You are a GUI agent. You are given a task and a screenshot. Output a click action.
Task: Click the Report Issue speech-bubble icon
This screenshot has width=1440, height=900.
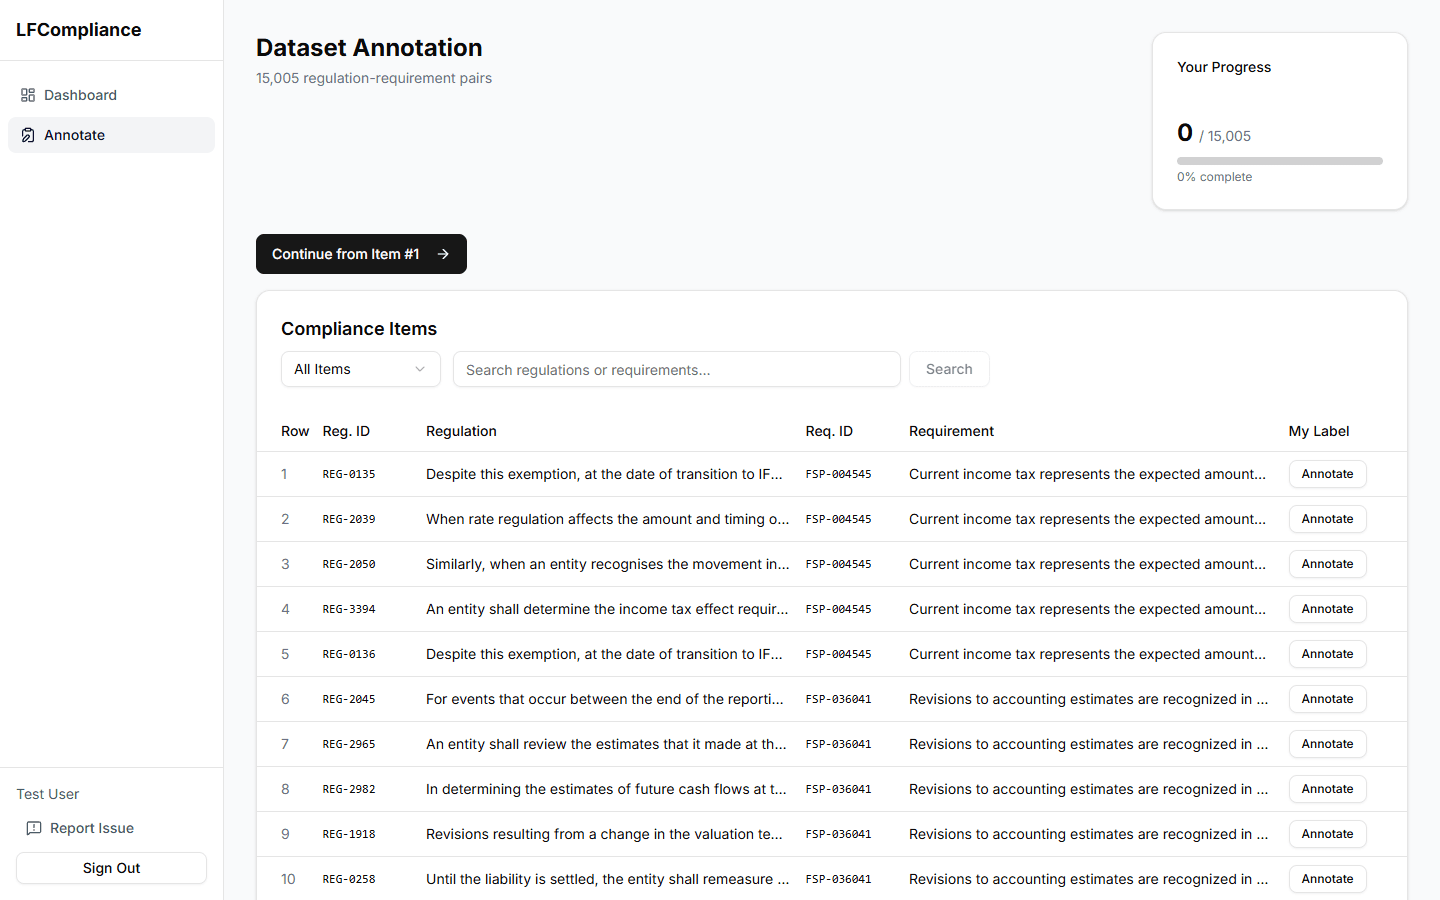[34, 828]
